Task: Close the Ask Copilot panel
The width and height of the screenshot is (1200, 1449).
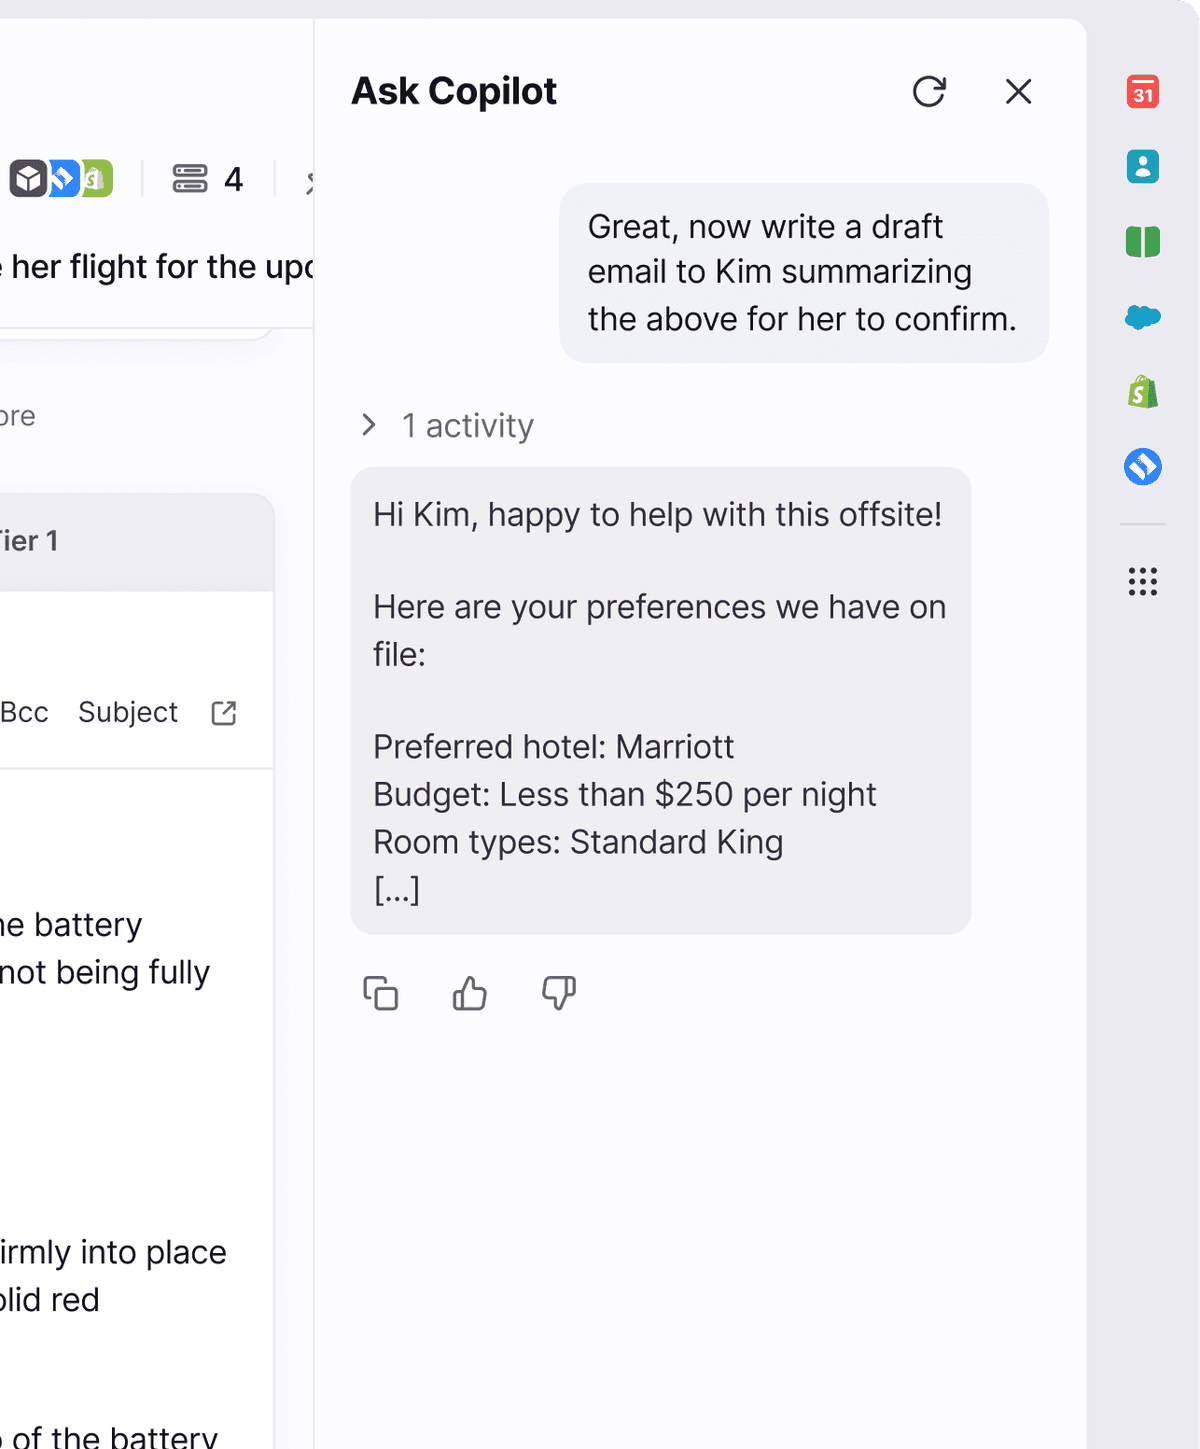Action: 1018,91
